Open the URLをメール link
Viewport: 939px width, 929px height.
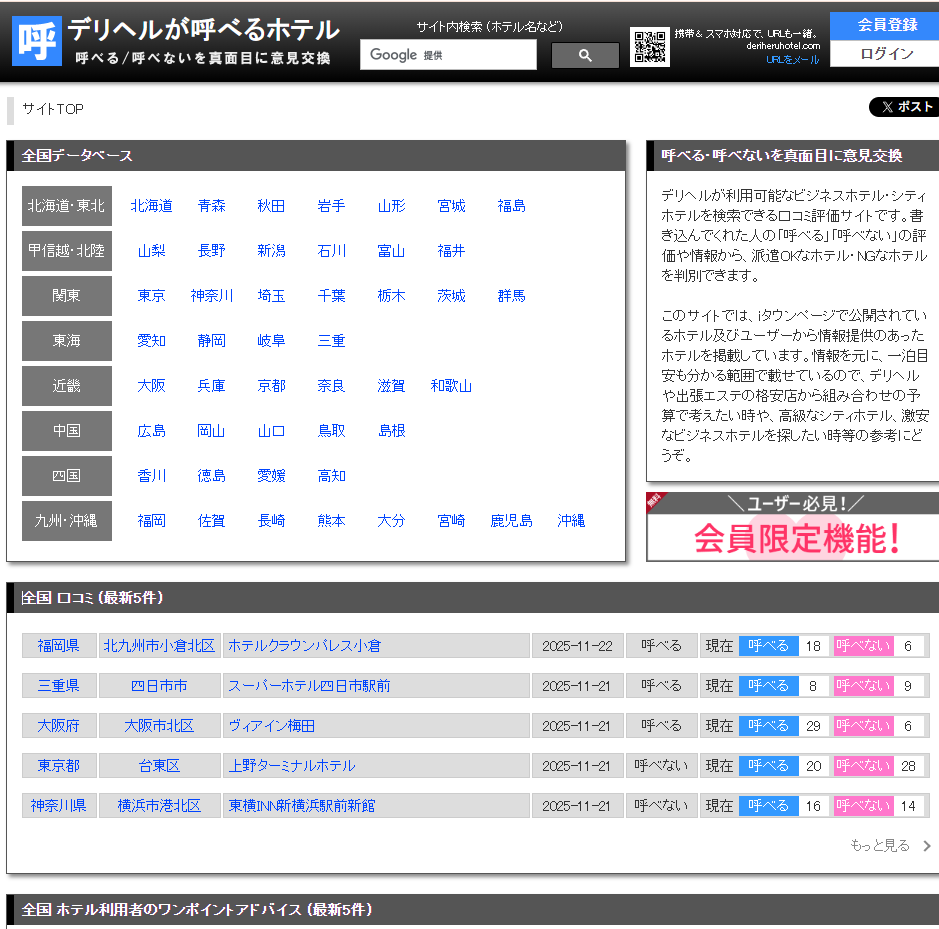point(792,60)
